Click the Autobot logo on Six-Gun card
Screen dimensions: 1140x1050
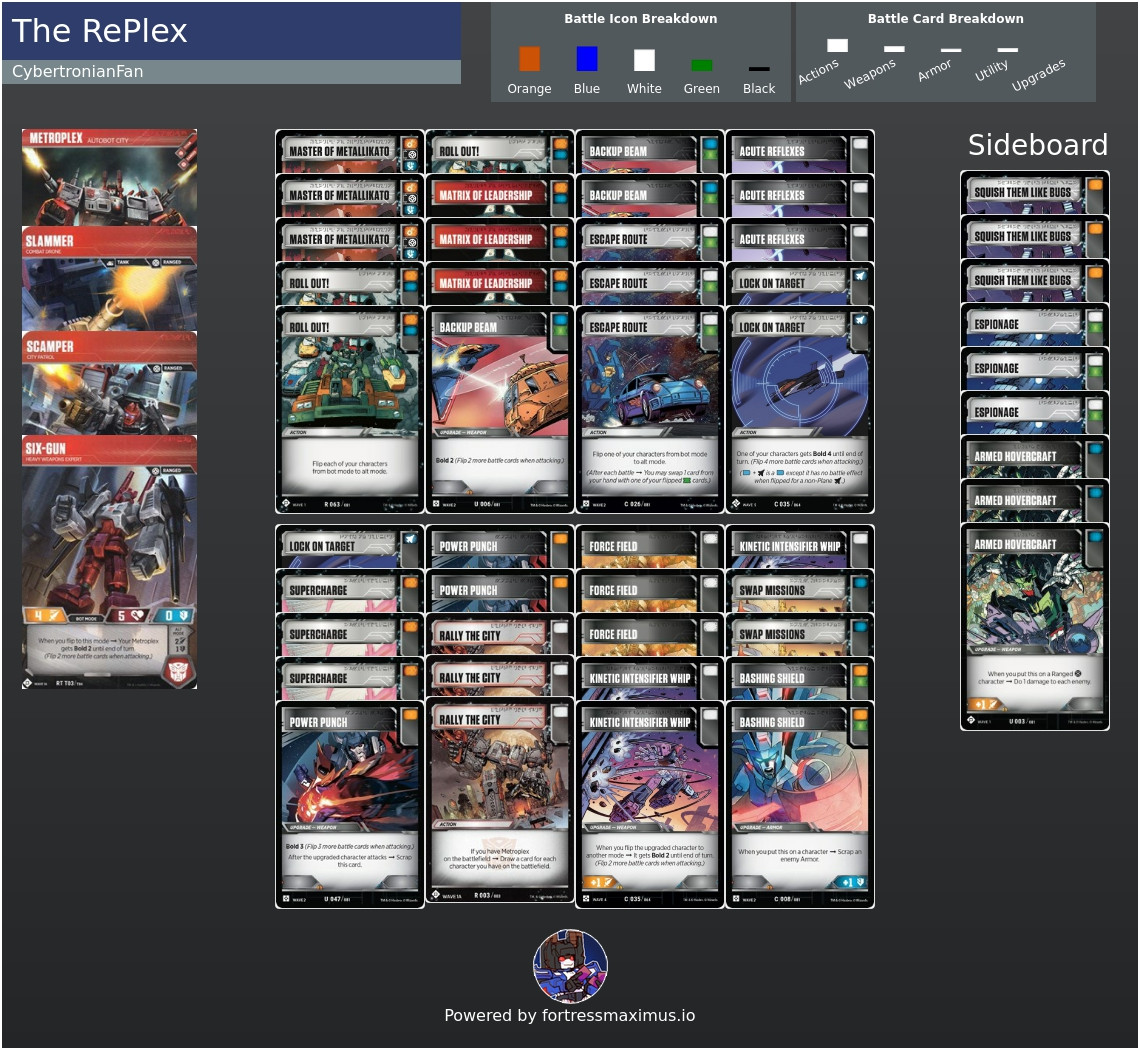(179, 671)
